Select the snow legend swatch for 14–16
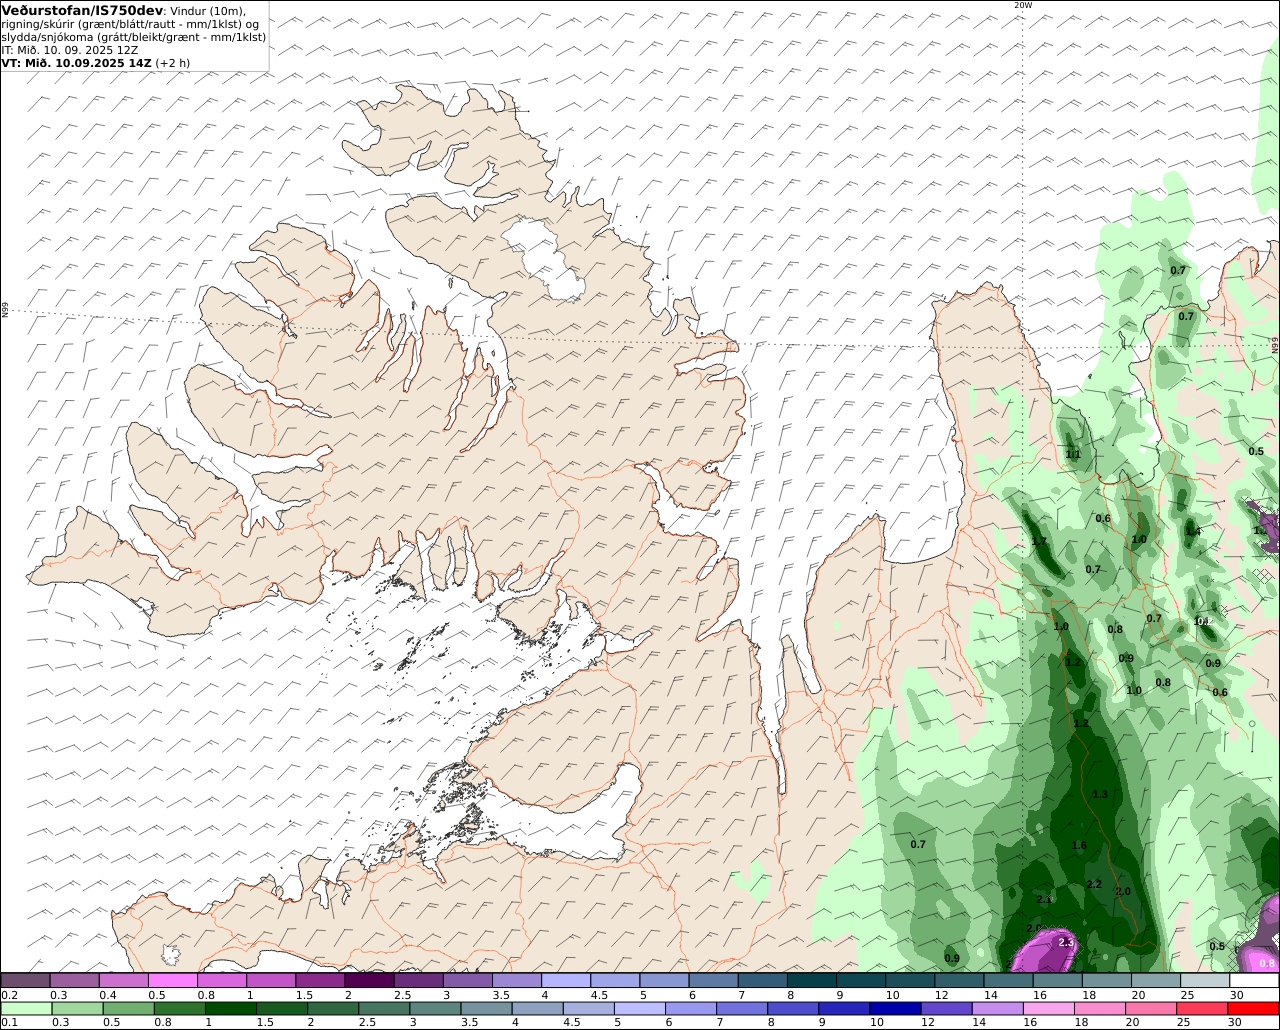Screen dimensions: 1280x1030 pos(1009,981)
